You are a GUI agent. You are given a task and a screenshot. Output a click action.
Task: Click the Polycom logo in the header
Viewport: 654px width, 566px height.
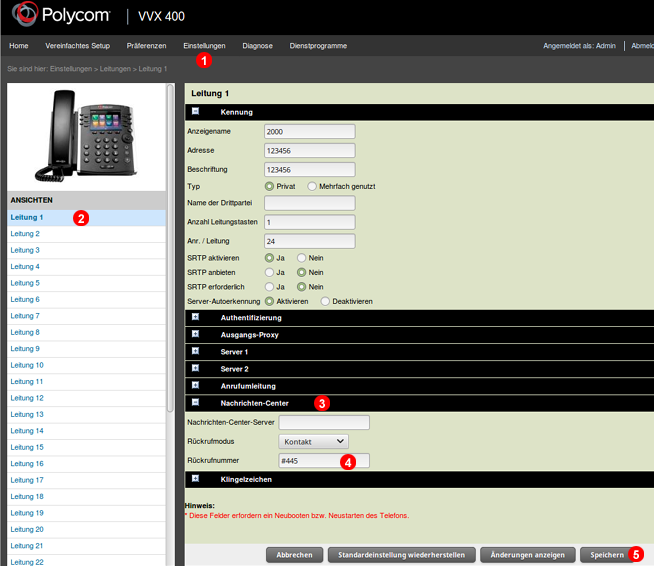61,15
